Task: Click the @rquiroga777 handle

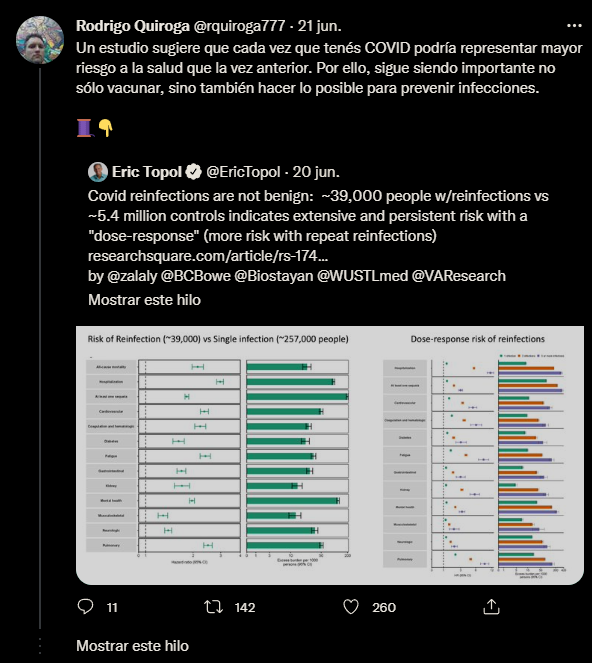Action: 239,26
